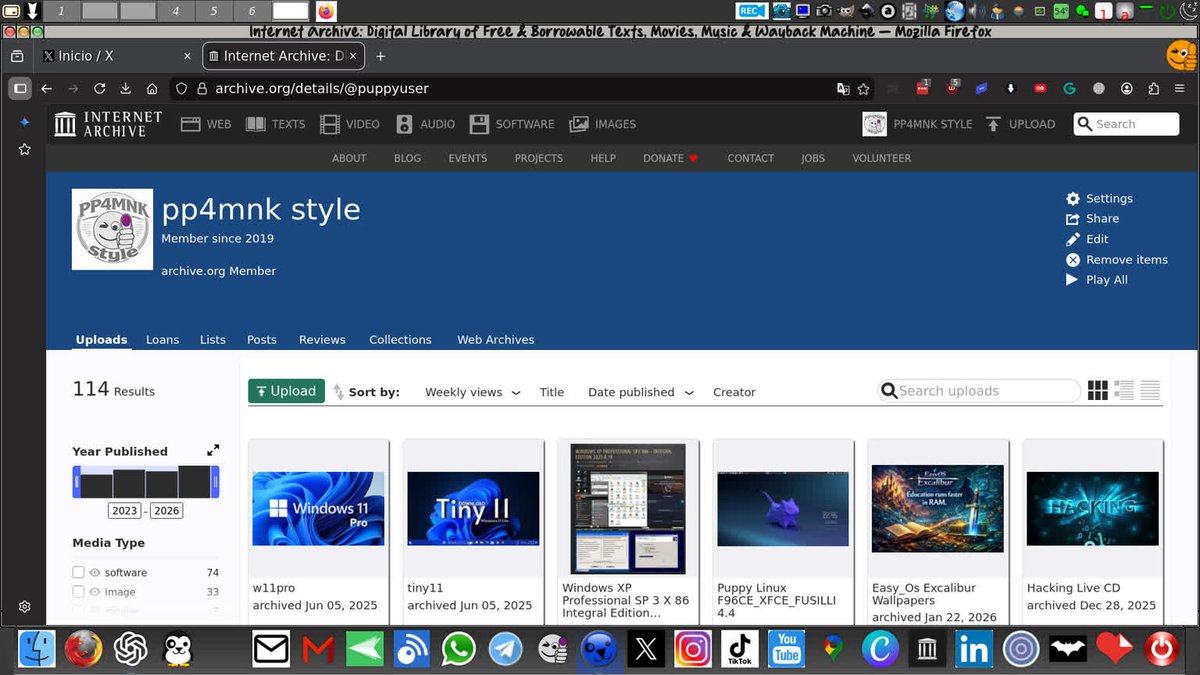1200x675 pixels.
Task: Toggle the Firefox sidebar button
Action: tap(20, 88)
